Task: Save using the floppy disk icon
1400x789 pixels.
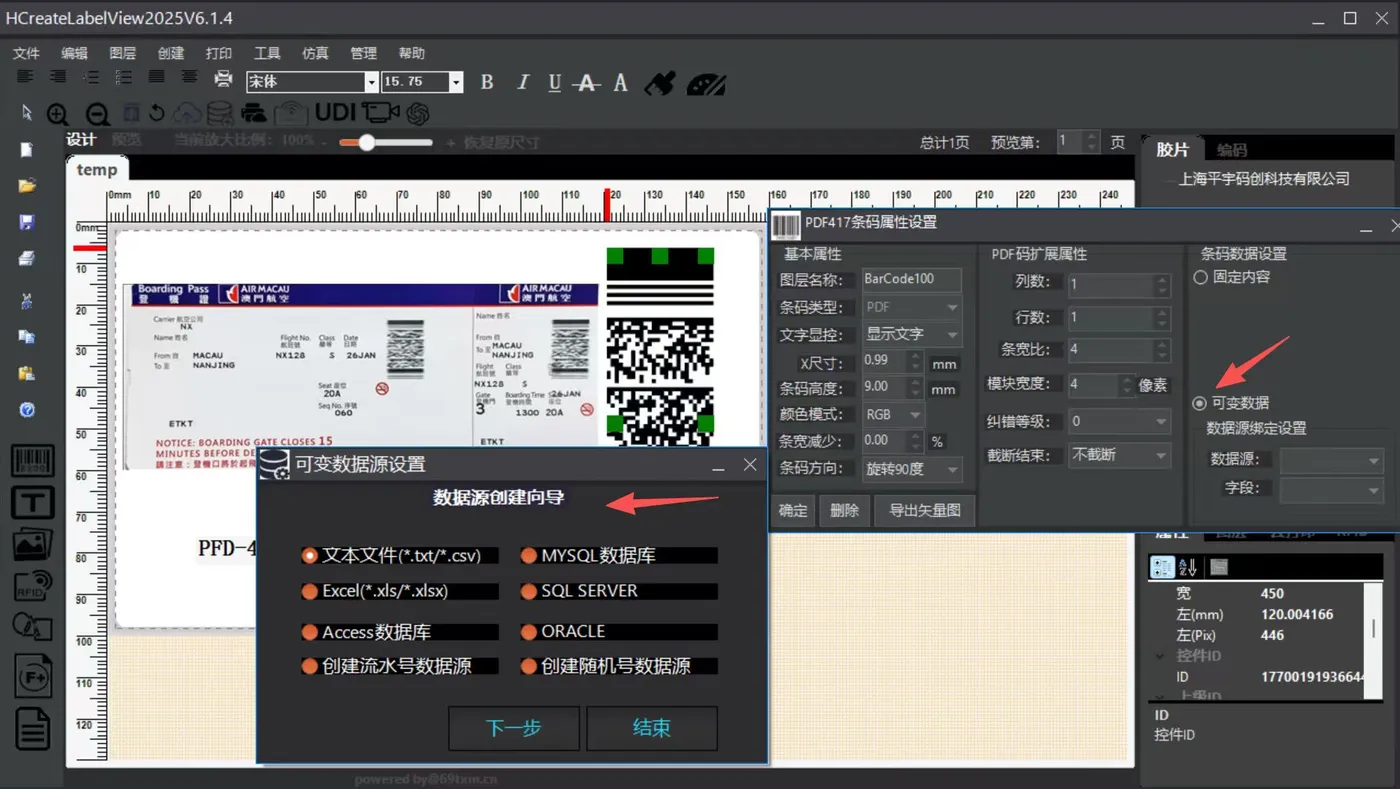Action: coord(27,222)
